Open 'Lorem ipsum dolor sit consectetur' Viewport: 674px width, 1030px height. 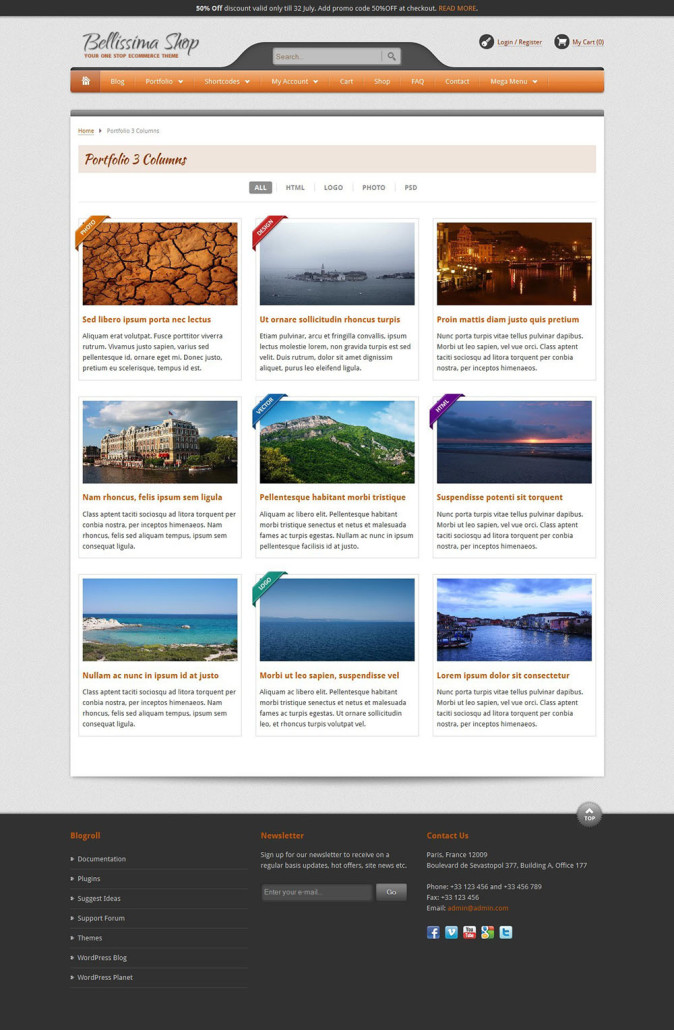point(503,676)
